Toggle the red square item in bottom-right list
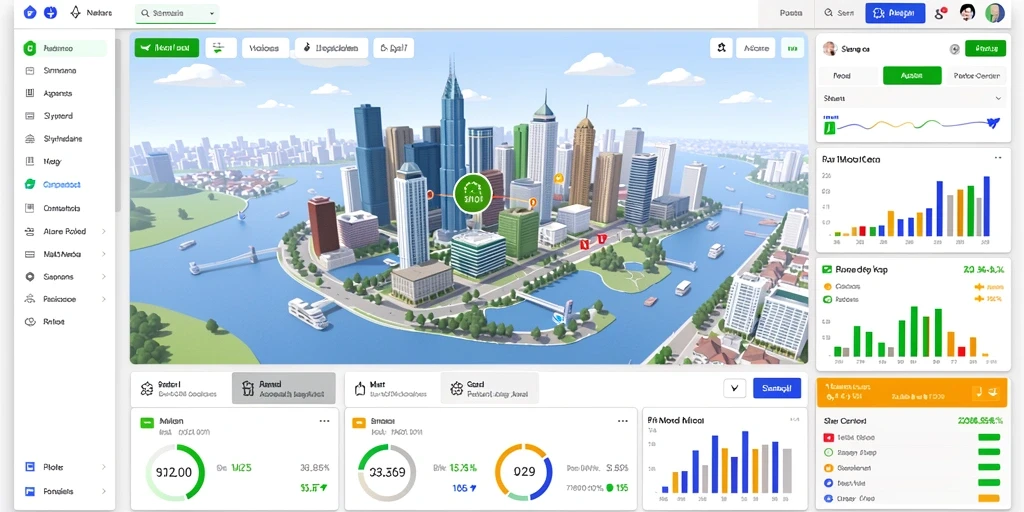Viewport: 1024px width, 512px height. point(828,437)
